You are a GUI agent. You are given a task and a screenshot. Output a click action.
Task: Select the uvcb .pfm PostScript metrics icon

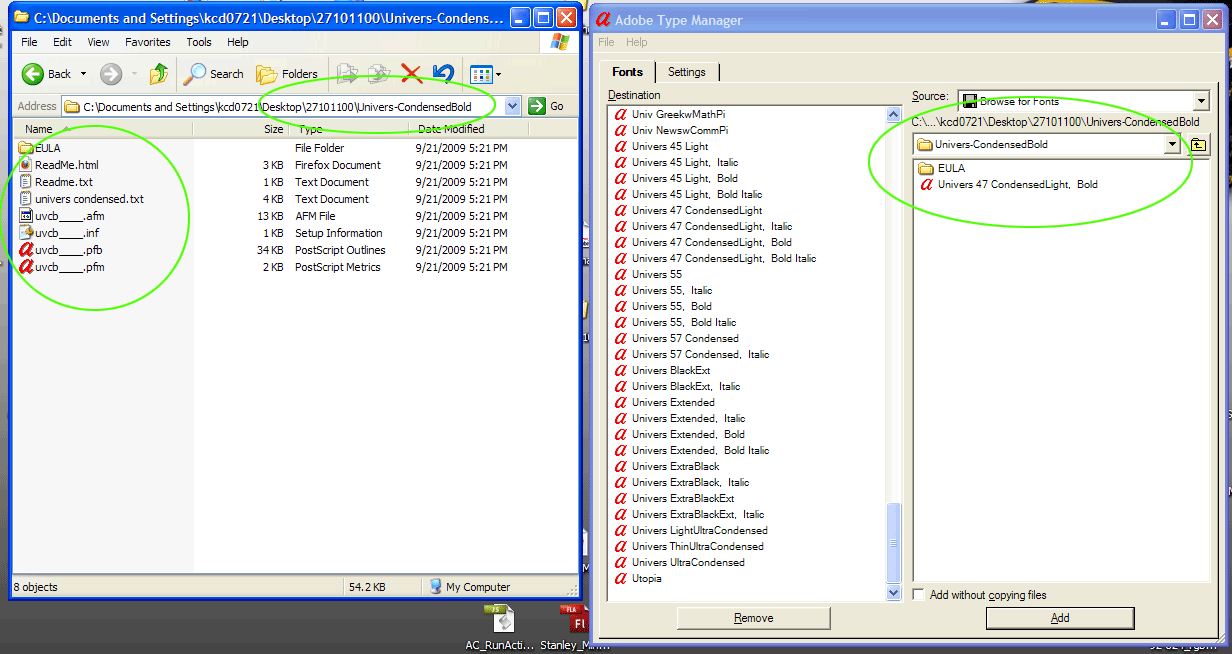26,267
